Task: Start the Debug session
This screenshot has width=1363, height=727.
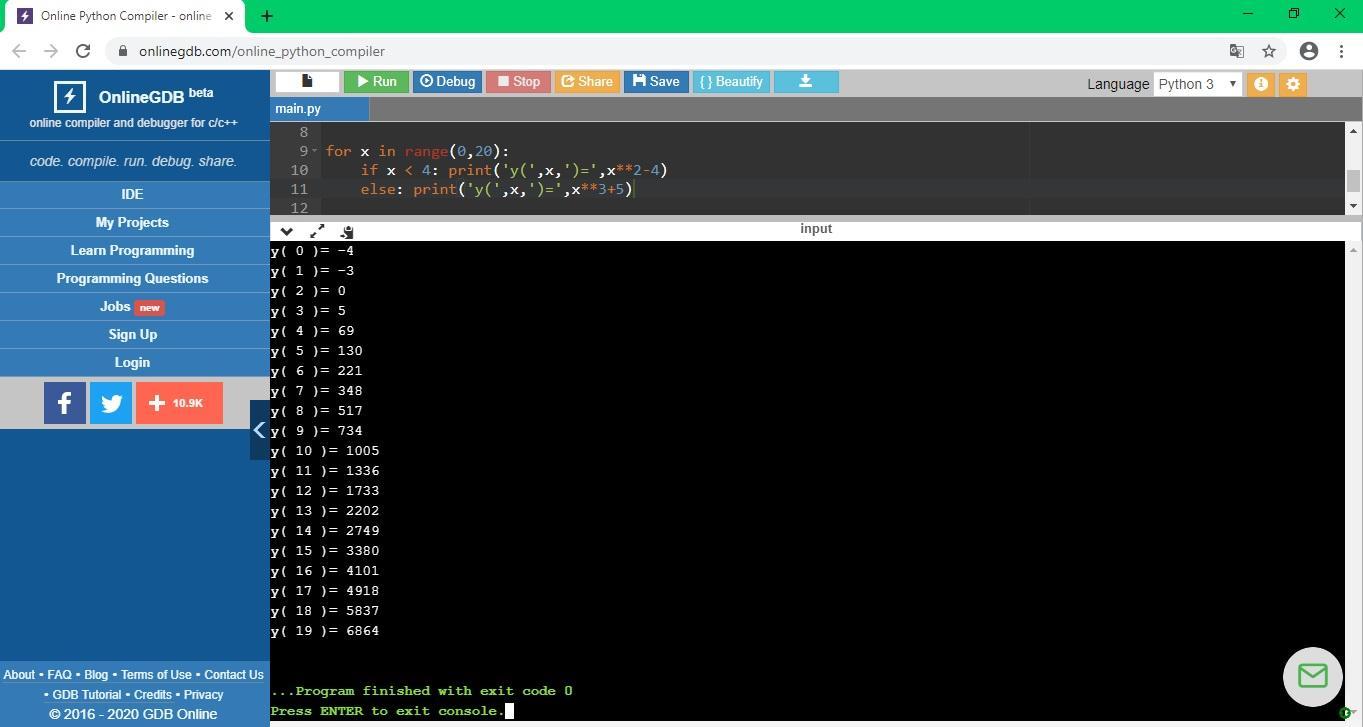Action: pyautogui.click(x=447, y=82)
